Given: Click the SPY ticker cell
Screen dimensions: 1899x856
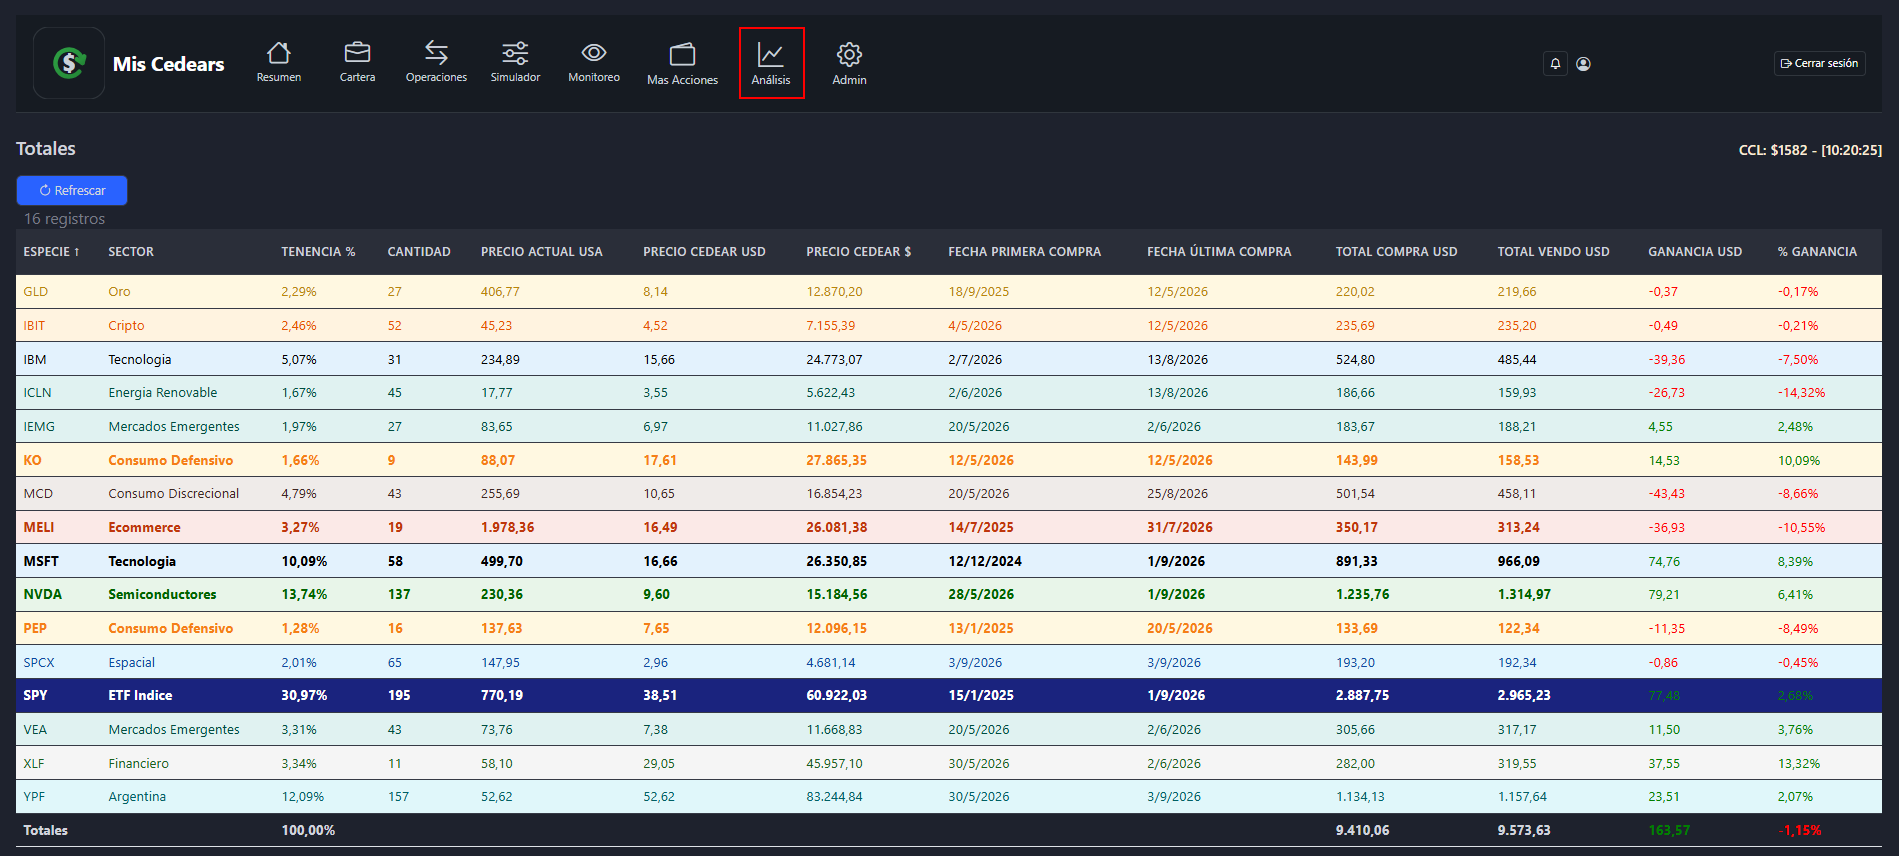Looking at the screenshot, I should click(36, 696).
